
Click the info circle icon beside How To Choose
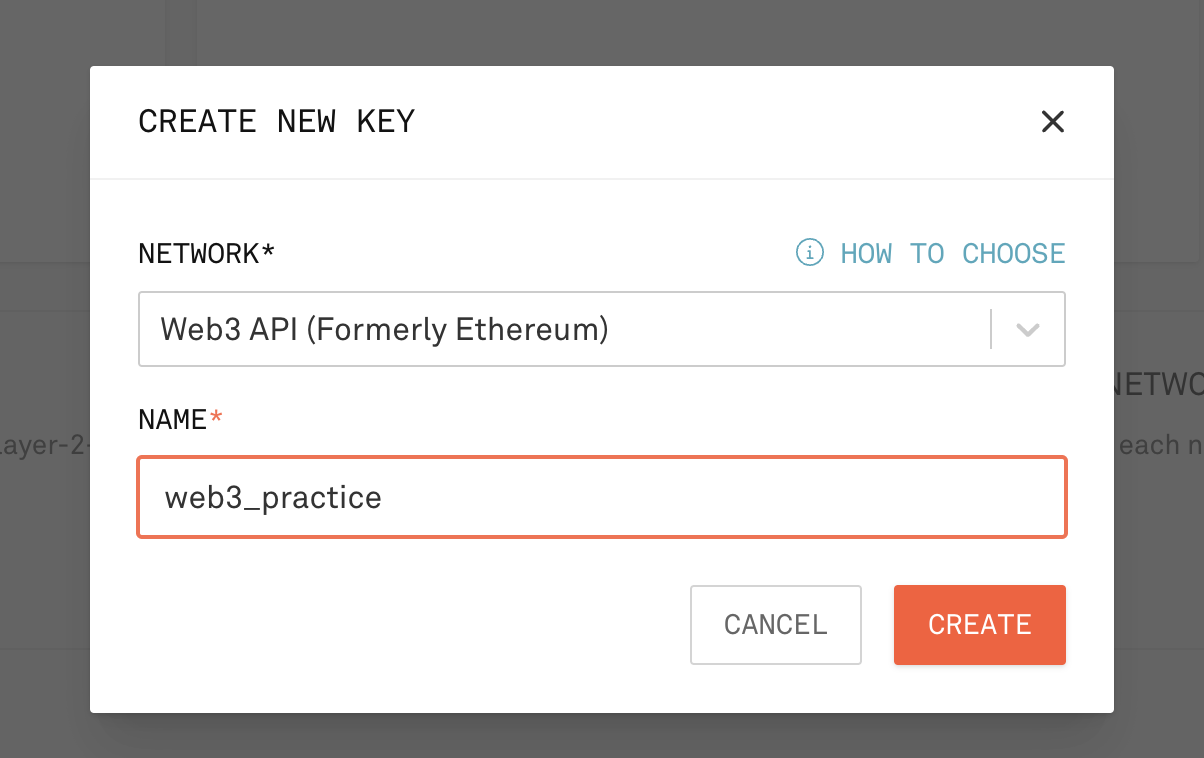809,253
